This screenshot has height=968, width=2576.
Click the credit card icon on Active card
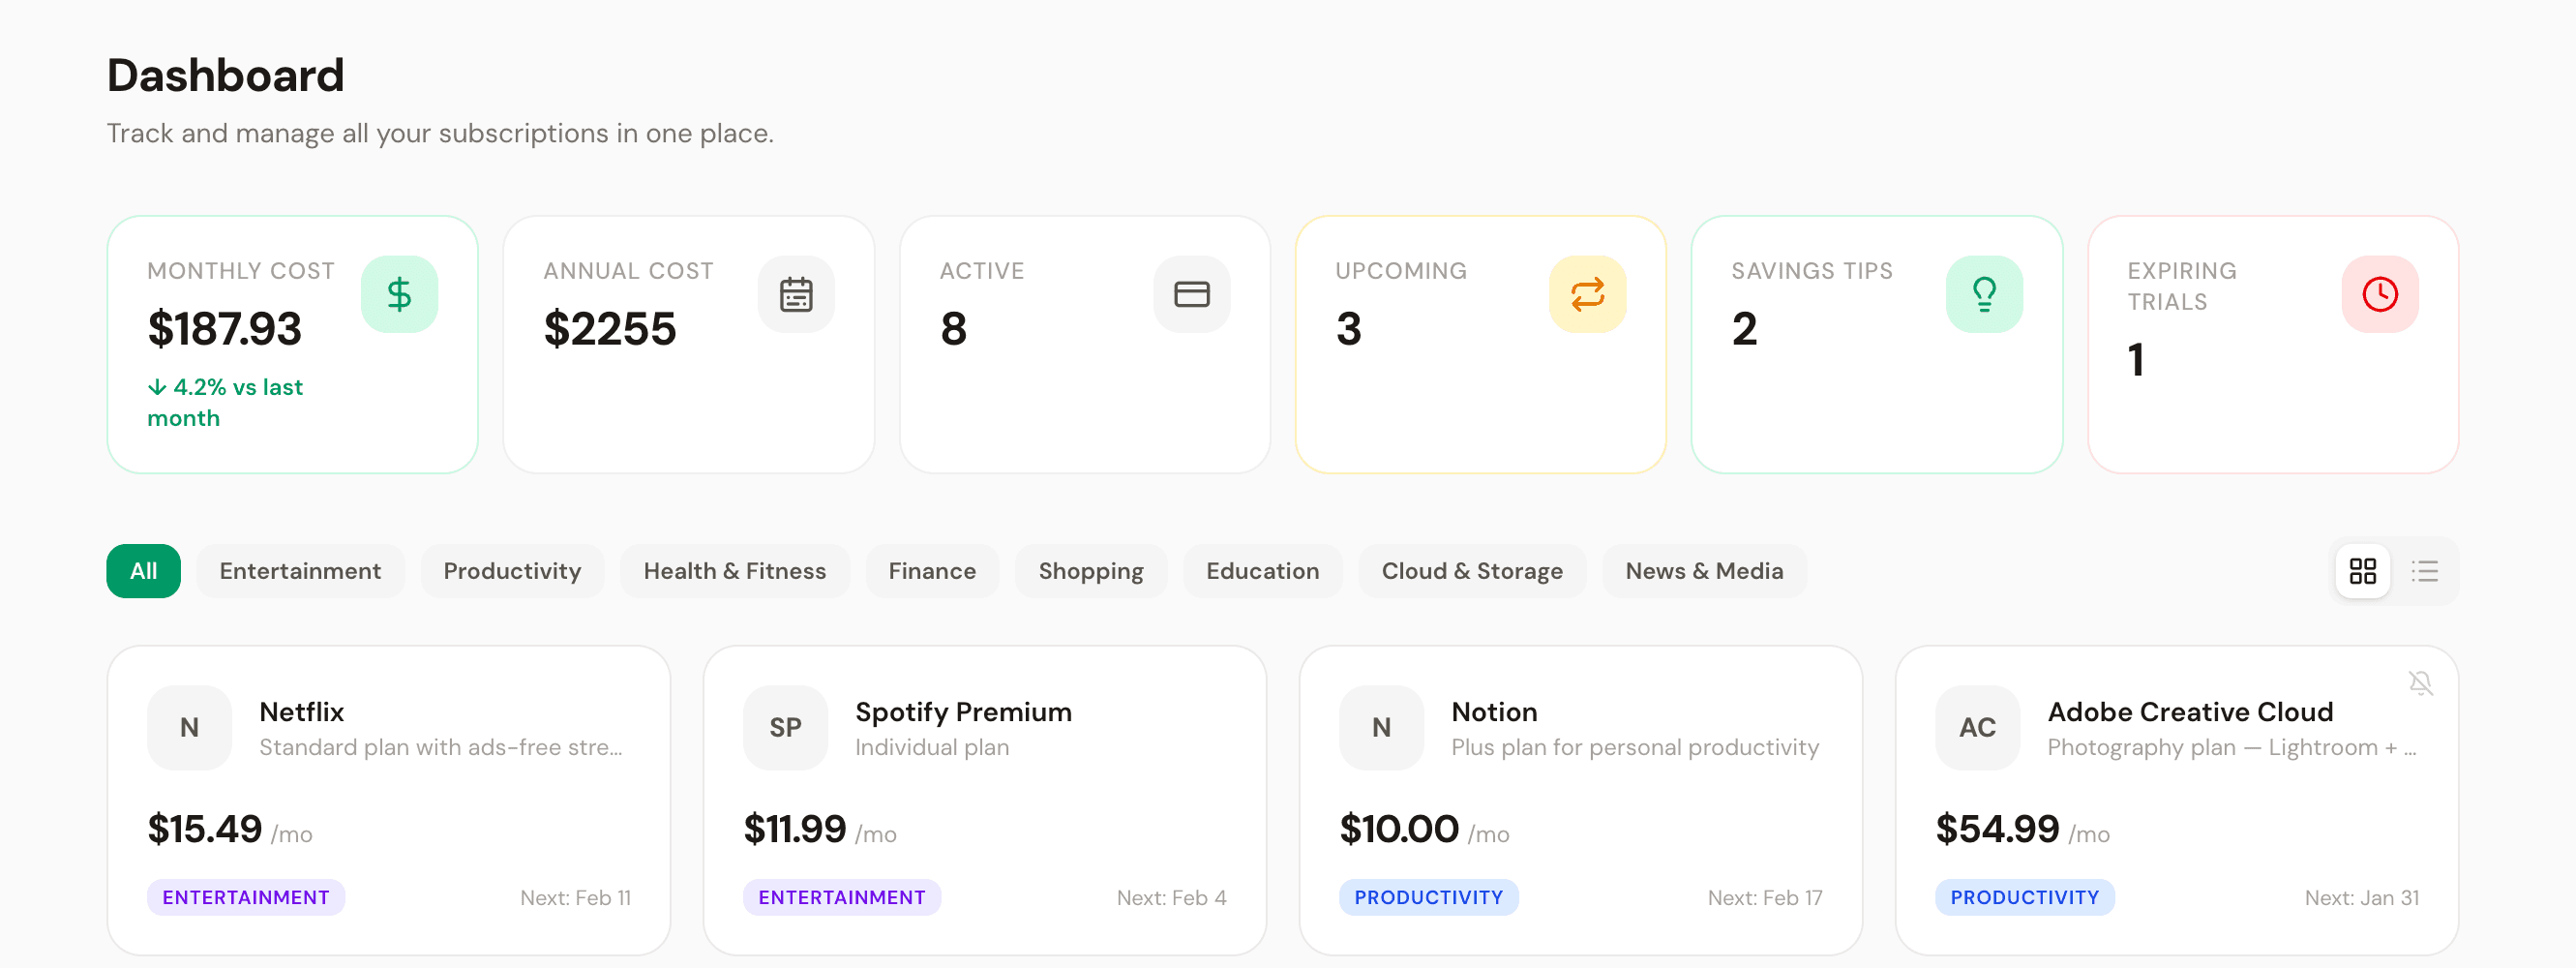(x=1192, y=293)
